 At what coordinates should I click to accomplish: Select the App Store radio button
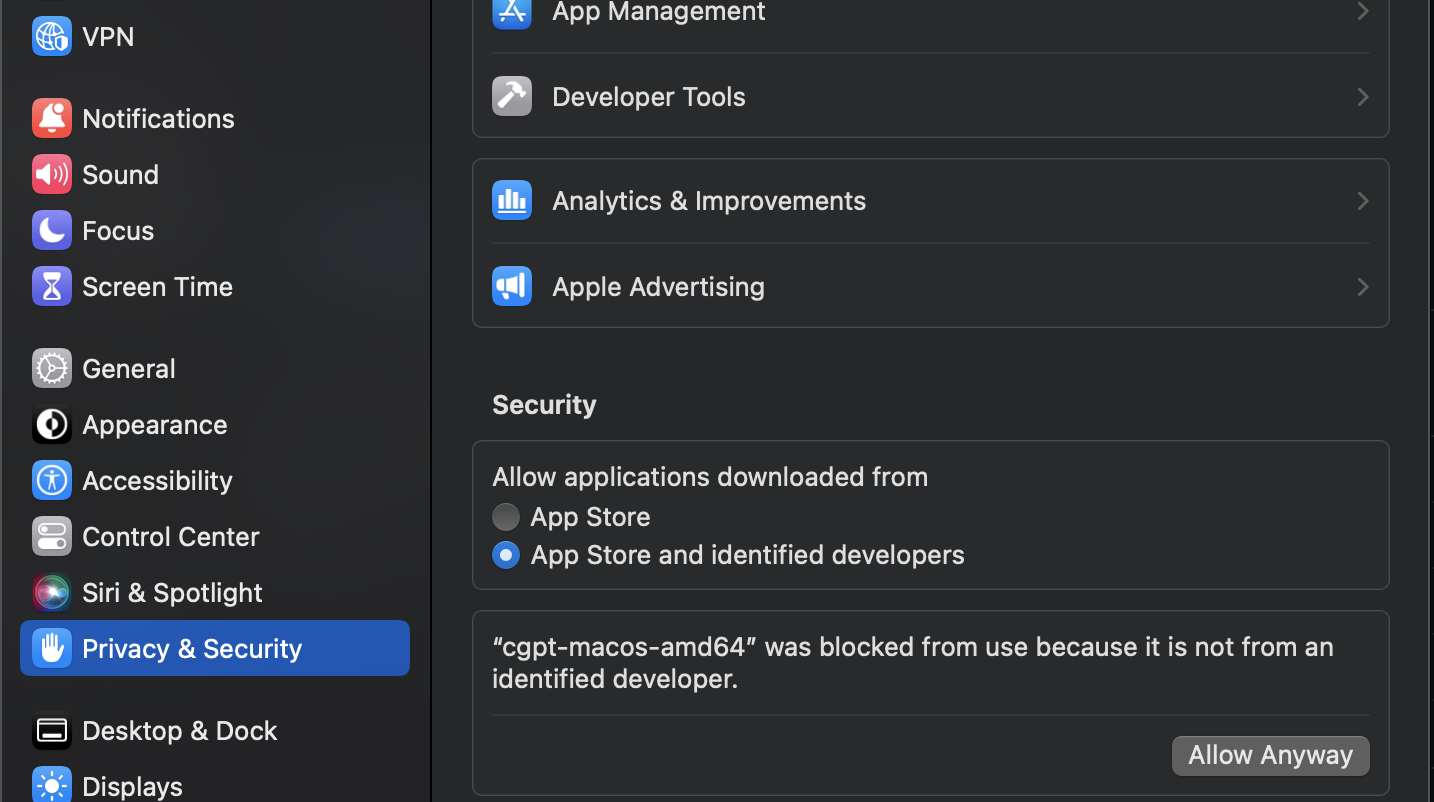point(506,517)
